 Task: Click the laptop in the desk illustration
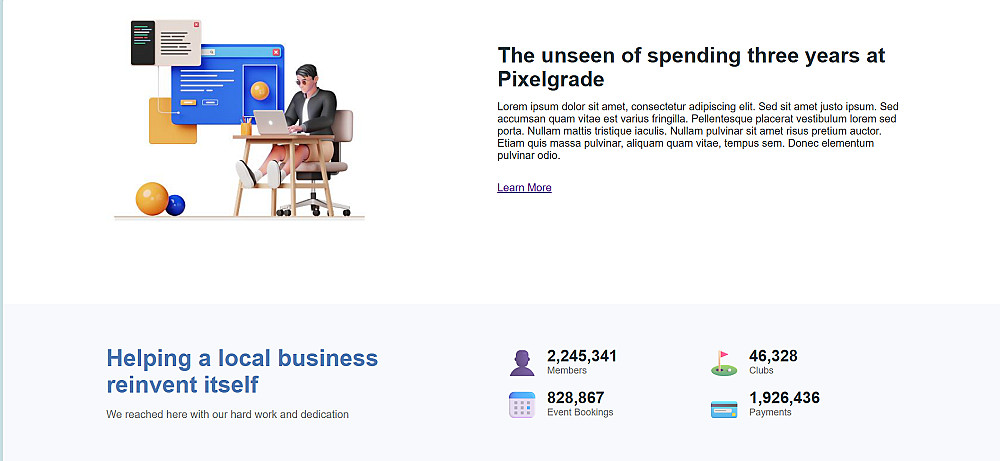tap(270, 122)
